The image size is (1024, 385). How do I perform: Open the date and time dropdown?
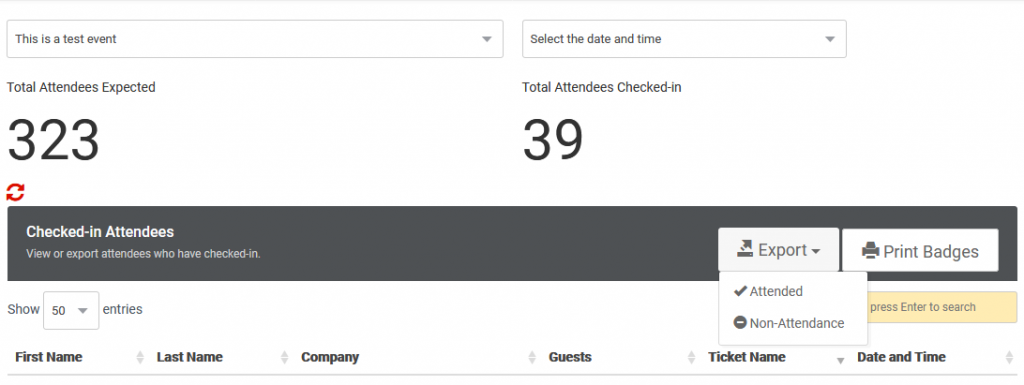pyautogui.click(x=684, y=39)
